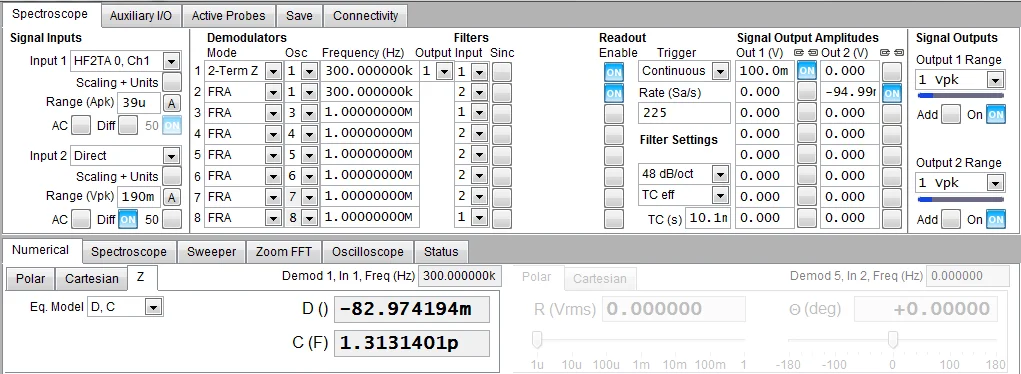The height and width of the screenshot is (374, 1021).
Task: Click the Input 1 Range (Apk) field 39u
Action: [x=139, y=103]
